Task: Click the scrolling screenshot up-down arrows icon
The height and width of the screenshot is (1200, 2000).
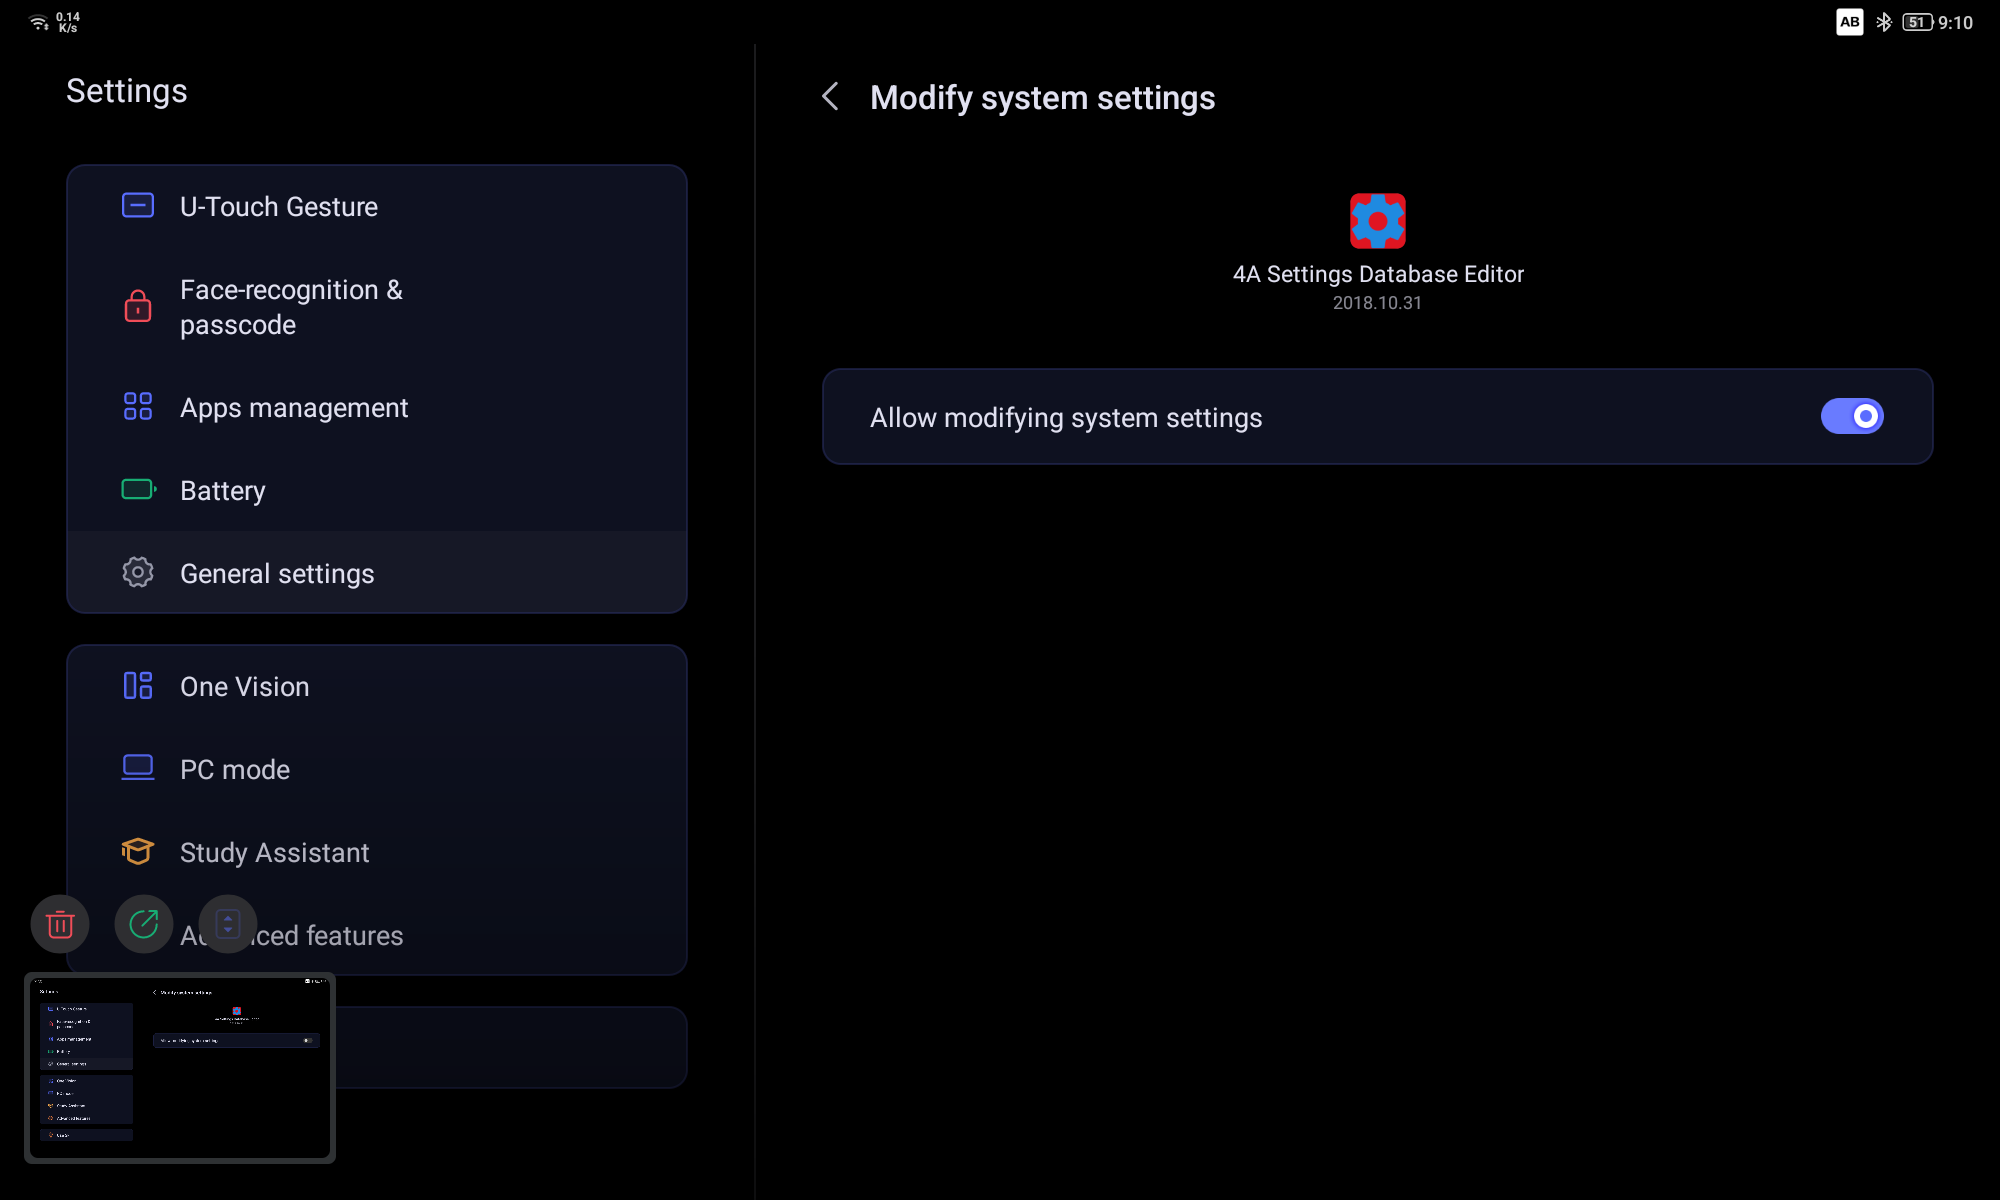Action: tap(228, 924)
